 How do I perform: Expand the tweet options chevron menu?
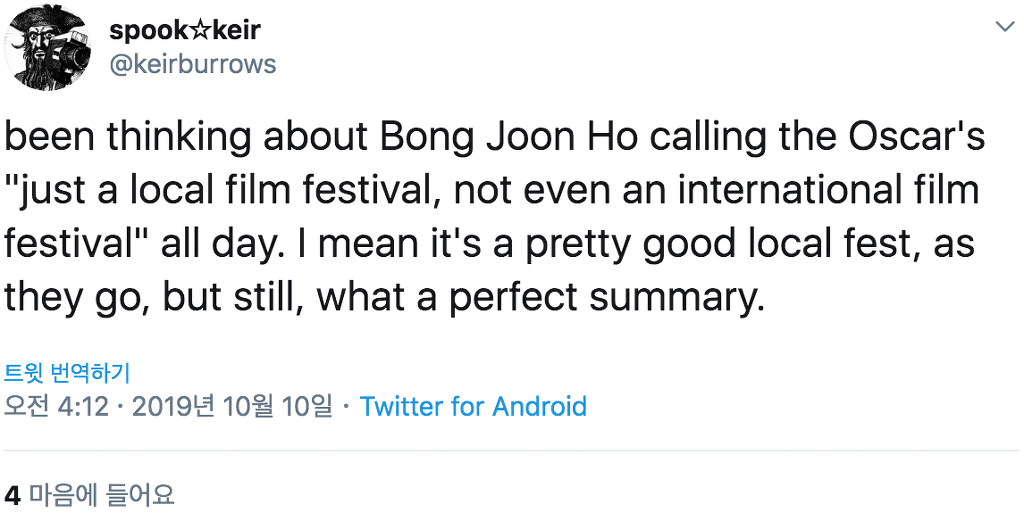(1003, 25)
